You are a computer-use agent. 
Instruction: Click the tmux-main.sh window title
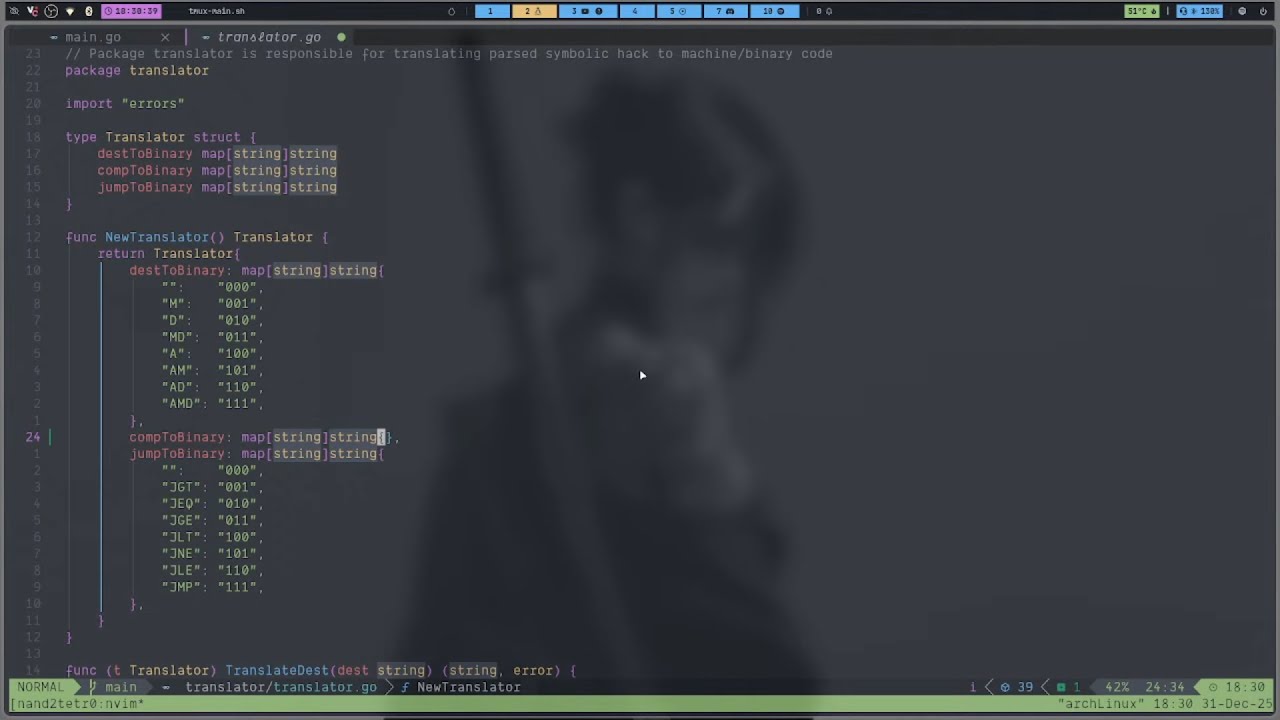217,11
